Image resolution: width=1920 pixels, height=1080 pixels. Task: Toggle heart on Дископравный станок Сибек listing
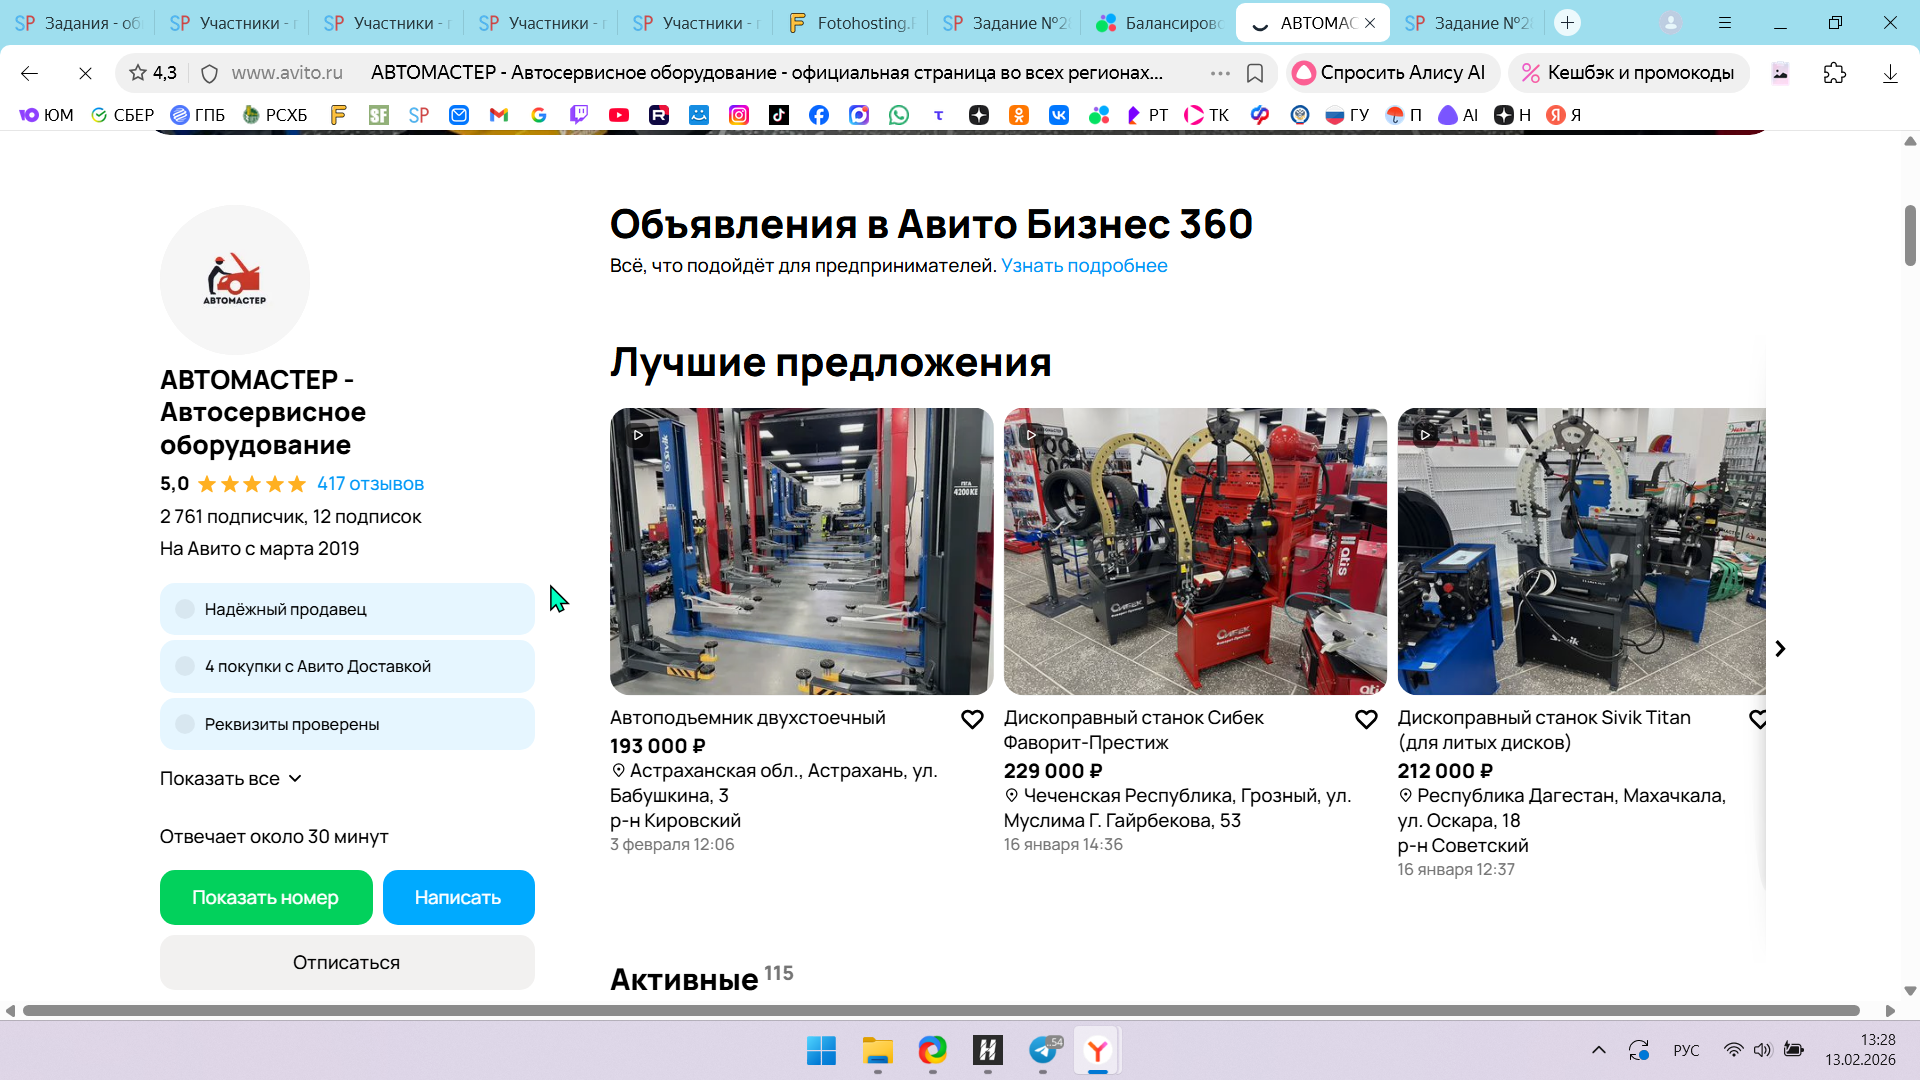click(x=1366, y=719)
